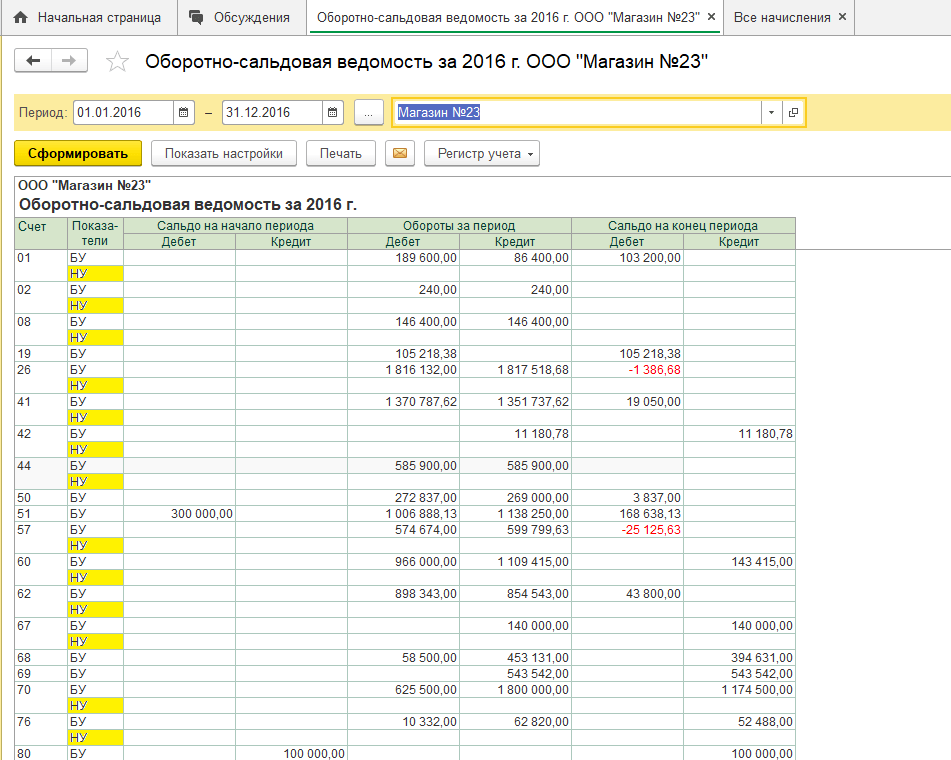Add report to favorites with star icon
Screen dimensions: 951x760
coord(118,62)
